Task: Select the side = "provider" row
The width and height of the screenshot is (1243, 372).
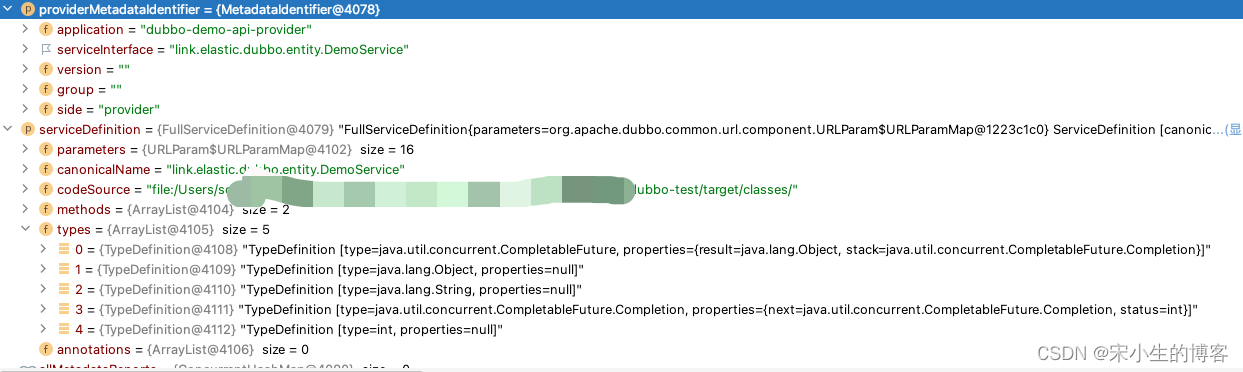Action: 621,109
